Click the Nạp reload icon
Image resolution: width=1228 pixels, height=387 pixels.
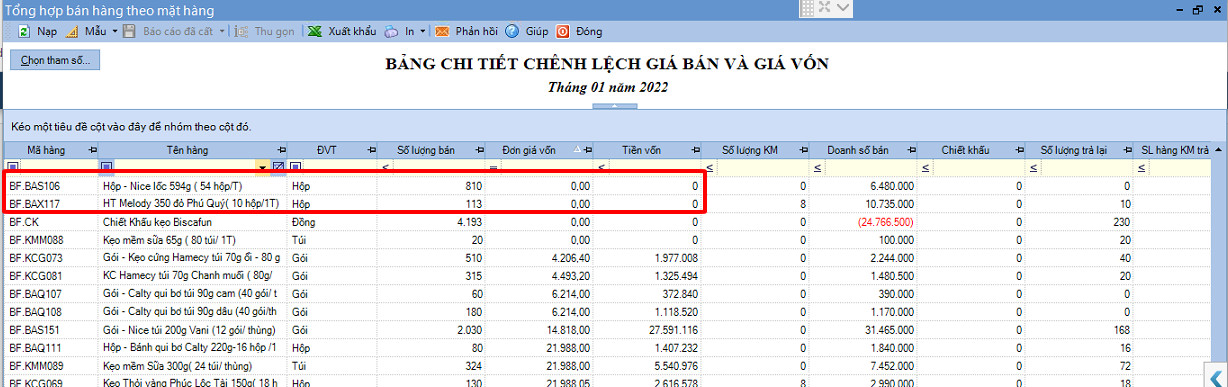23,31
